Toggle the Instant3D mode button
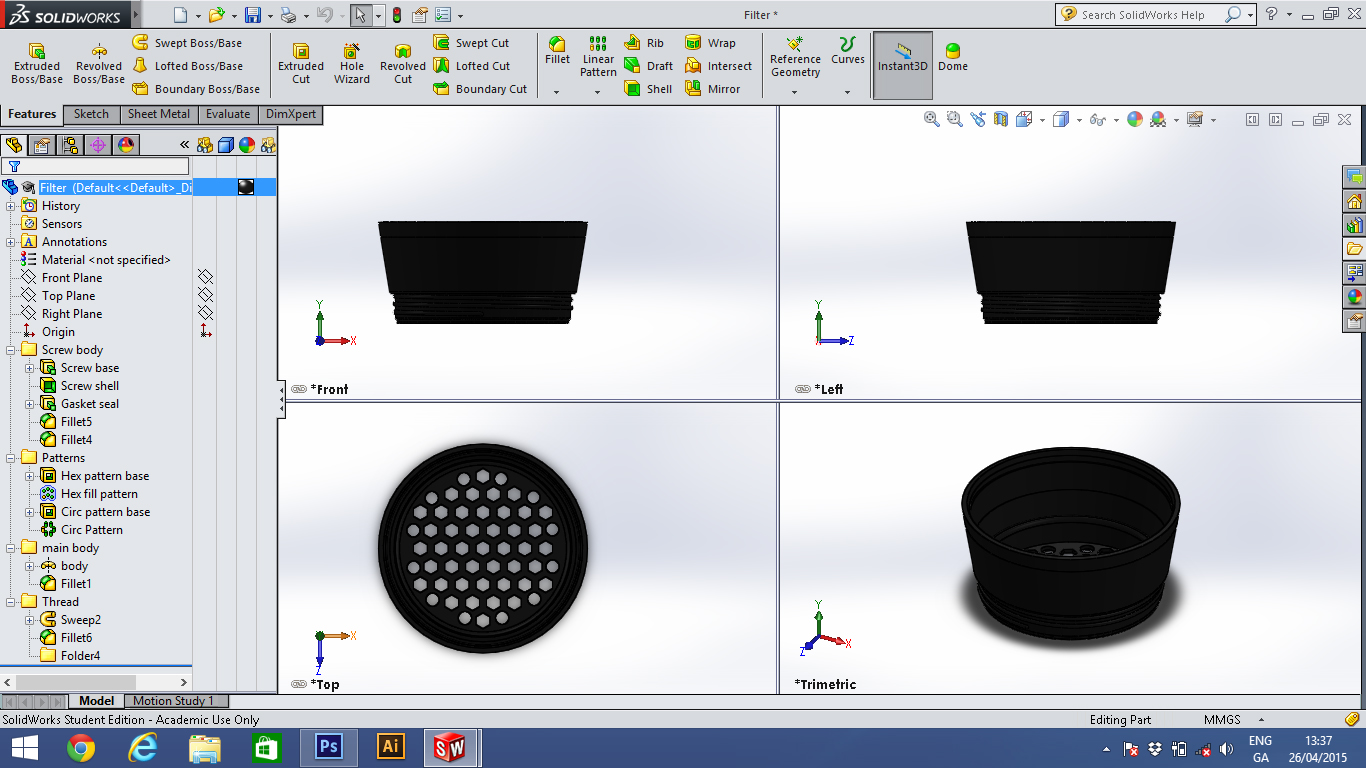Viewport: 1366px width, 768px height. pyautogui.click(x=903, y=58)
